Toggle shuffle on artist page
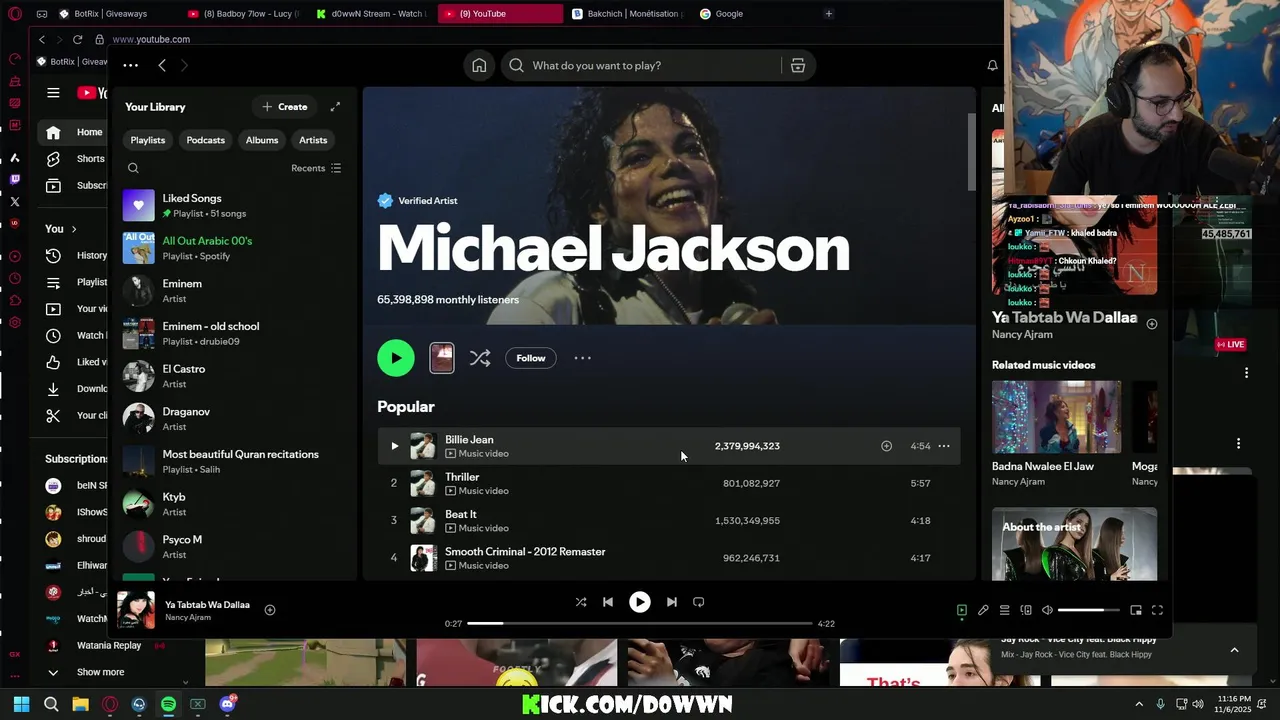The image size is (1280, 720). coord(480,358)
